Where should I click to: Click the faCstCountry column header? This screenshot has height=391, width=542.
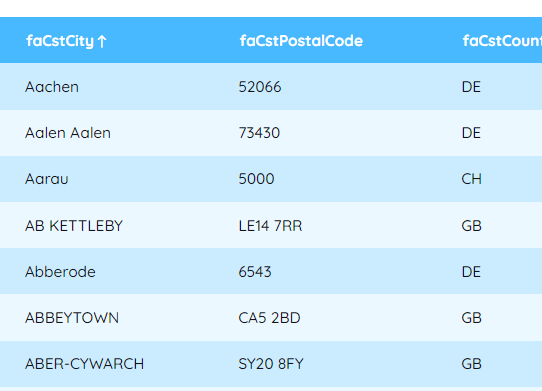coord(502,41)
